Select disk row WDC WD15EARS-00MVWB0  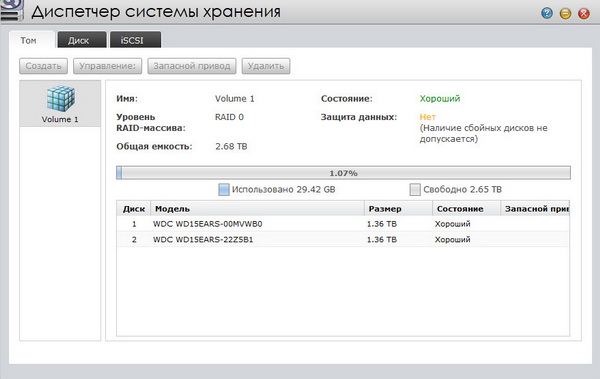tap(343, 224)
